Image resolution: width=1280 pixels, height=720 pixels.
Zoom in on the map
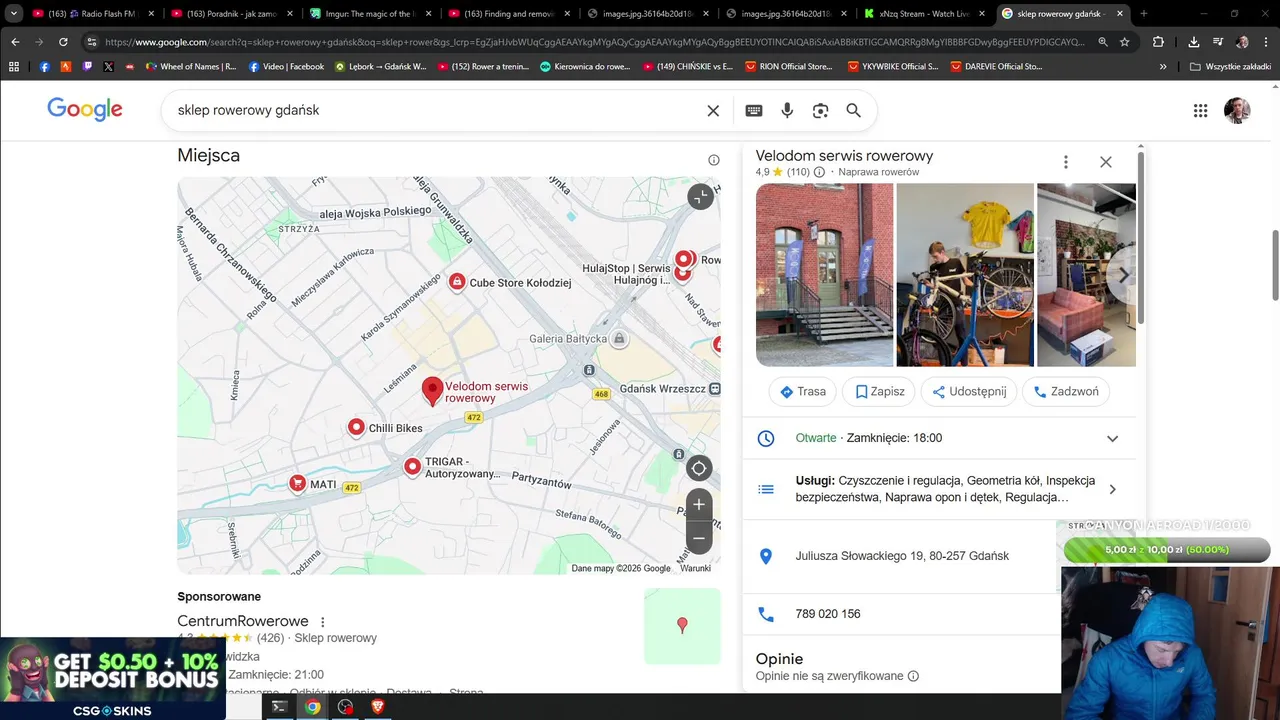coord(699,505)
